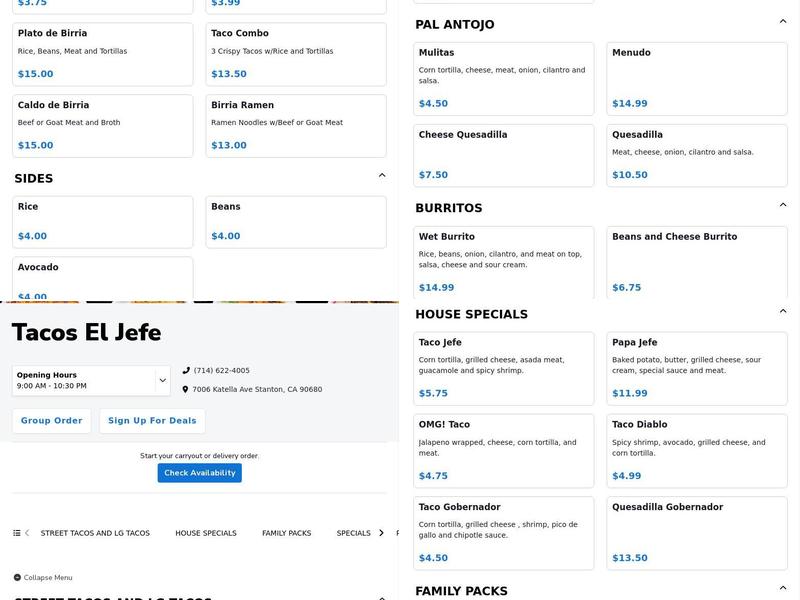Collapse the FAMILY PACKS section

point(782,588)
